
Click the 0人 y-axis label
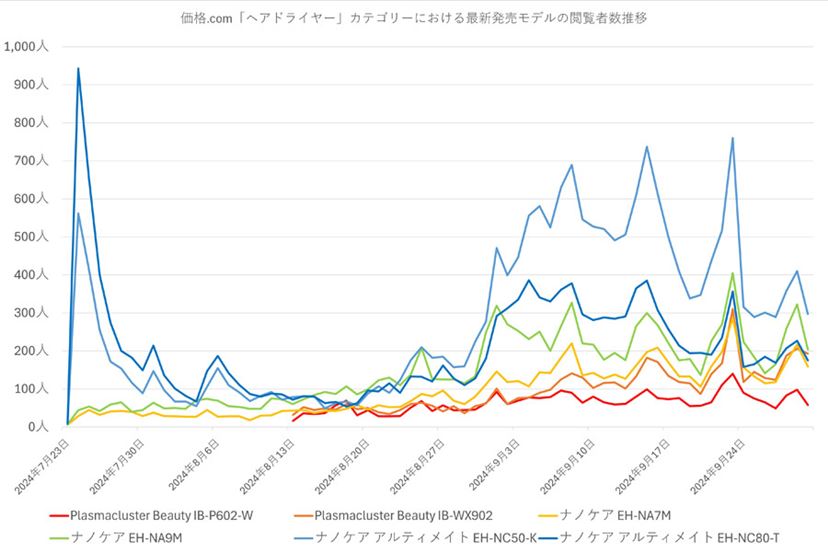click(x=38, y=427)
